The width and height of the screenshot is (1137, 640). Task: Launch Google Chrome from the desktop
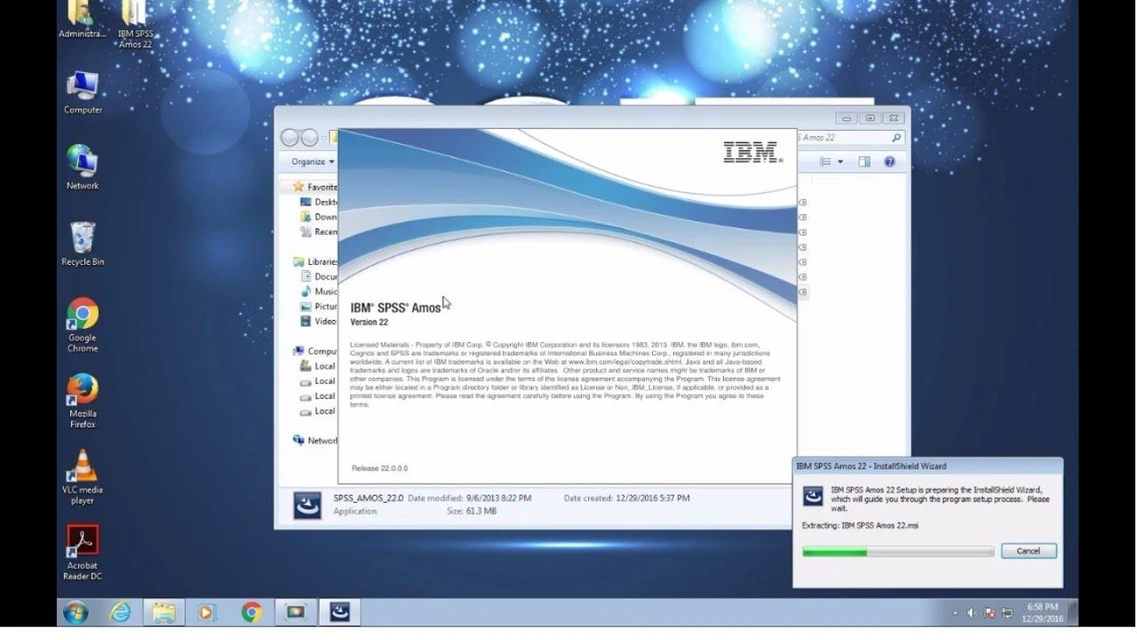coord(83,325)
